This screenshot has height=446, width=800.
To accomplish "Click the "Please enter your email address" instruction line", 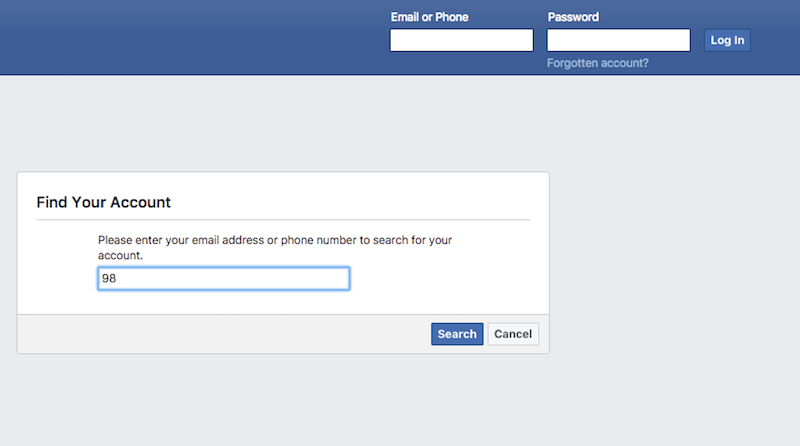I will point(277,240).
